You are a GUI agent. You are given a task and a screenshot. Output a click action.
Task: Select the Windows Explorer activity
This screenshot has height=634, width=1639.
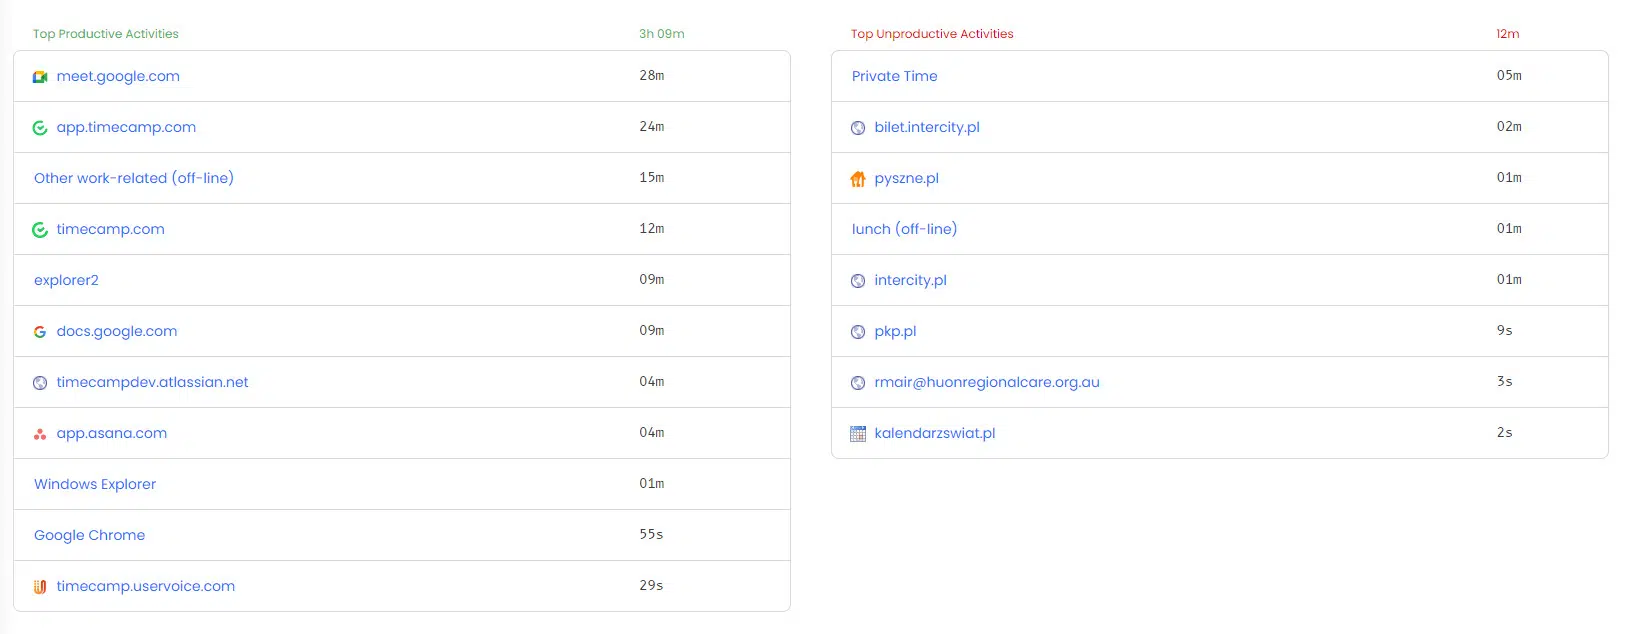95,484
